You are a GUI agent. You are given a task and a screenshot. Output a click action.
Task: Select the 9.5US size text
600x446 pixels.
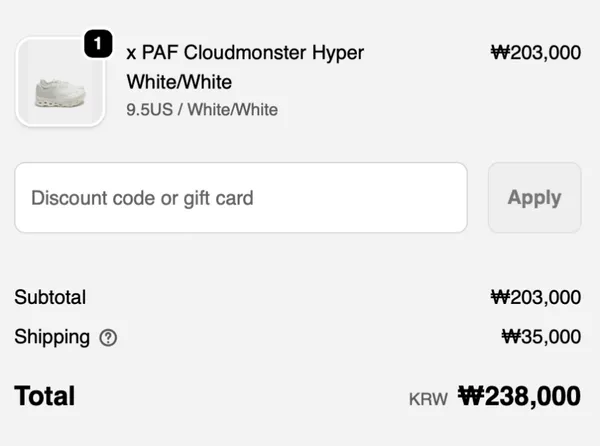click(151, 109)
